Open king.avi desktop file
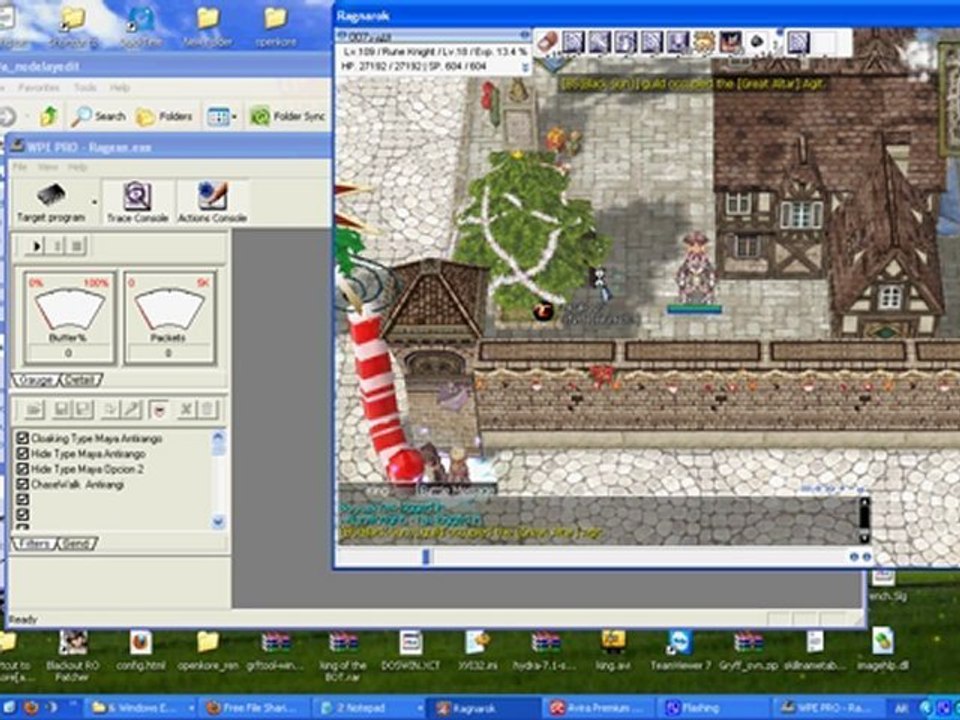 613,651
